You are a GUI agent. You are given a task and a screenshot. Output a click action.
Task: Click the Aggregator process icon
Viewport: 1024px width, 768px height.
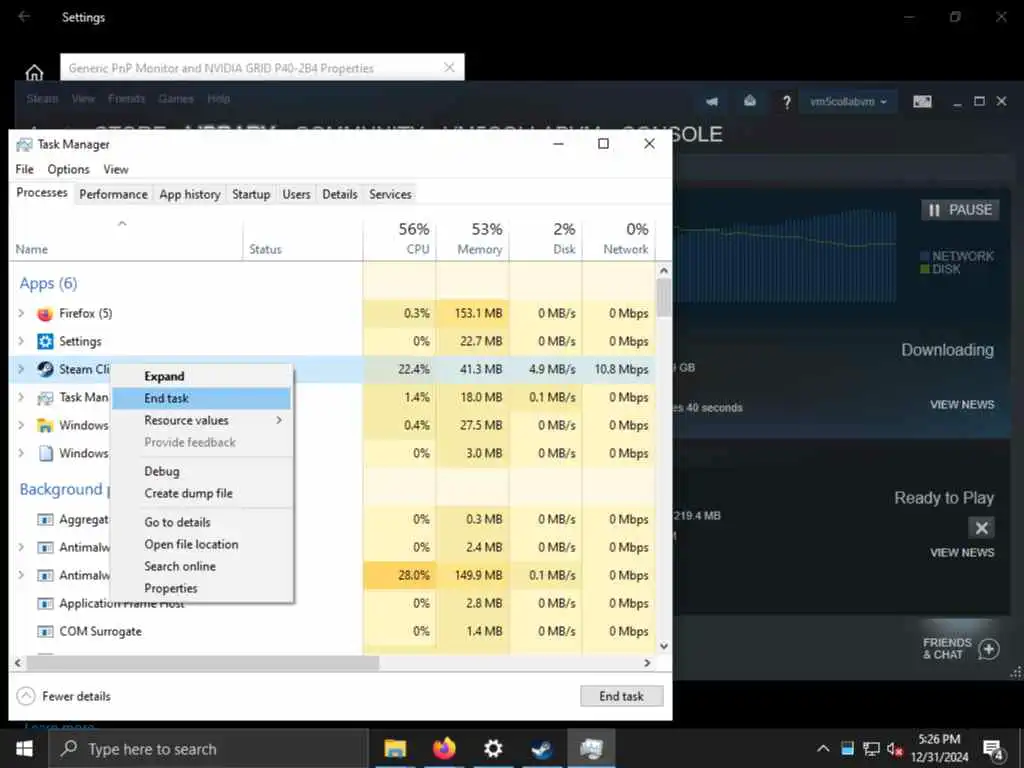coord(45,520)
